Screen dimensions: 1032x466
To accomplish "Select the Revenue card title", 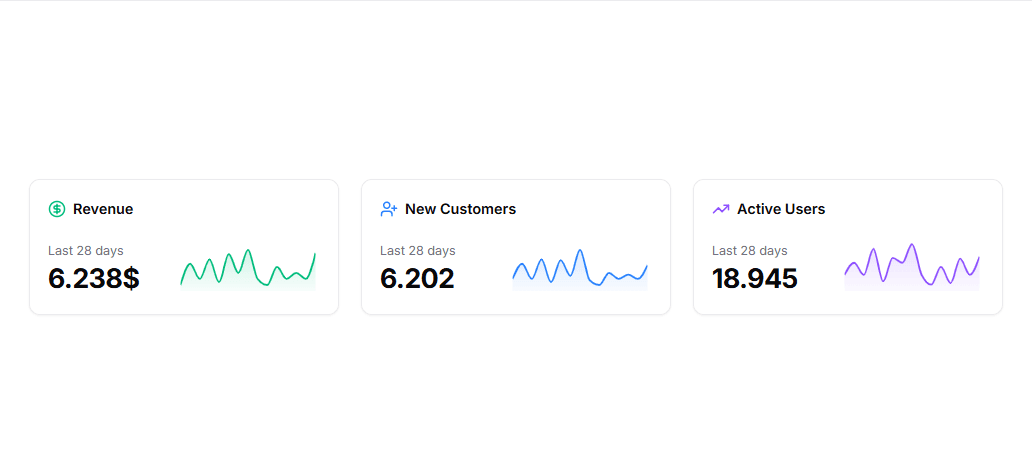I will (x=103, y=209).
